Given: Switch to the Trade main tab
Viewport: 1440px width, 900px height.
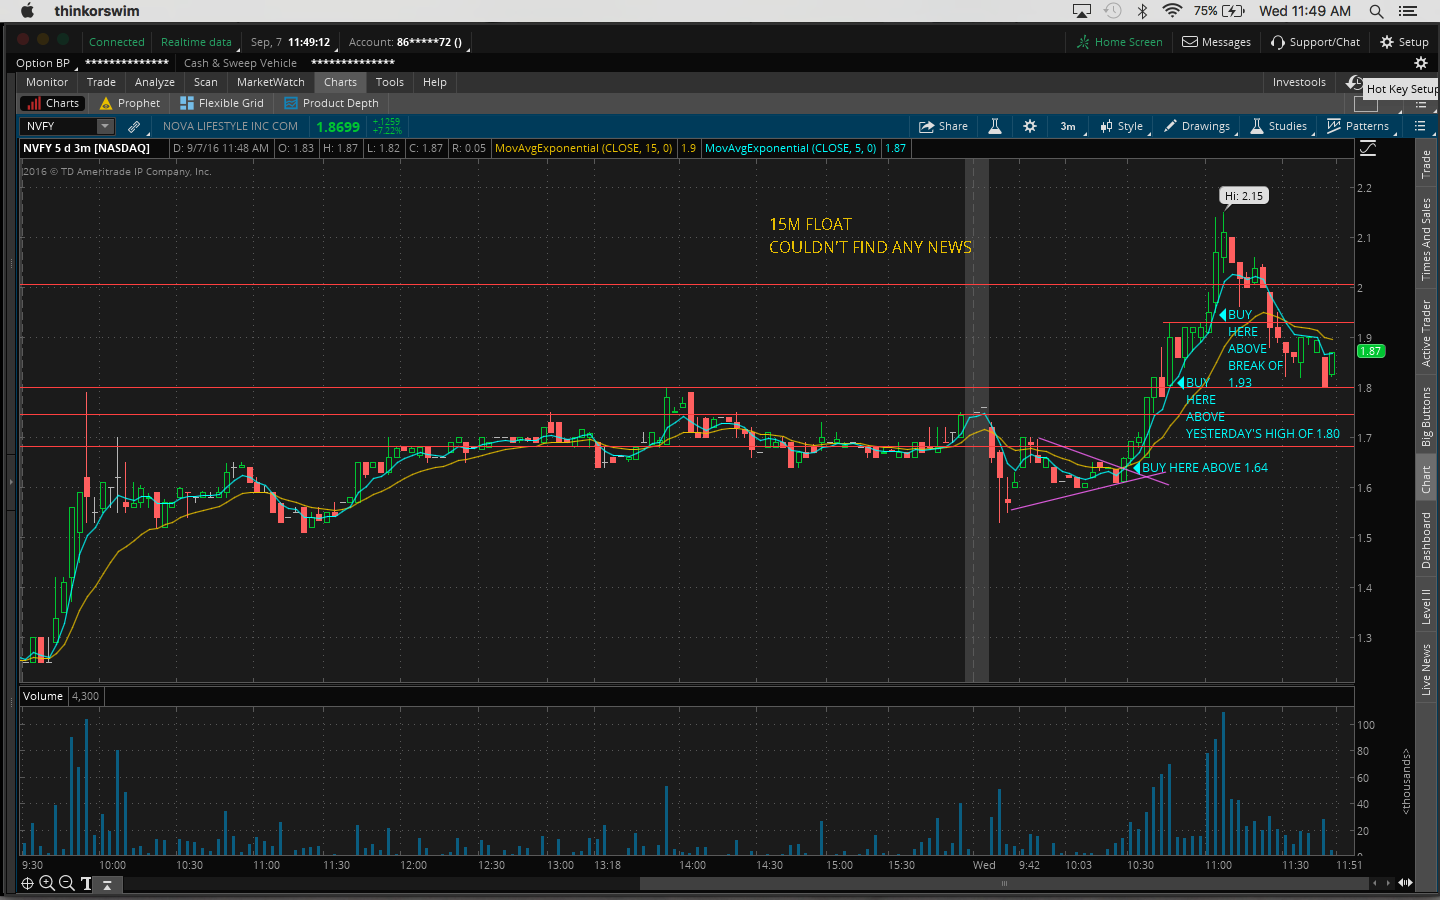Looking at the screenshot, I should tap(101, 82).
